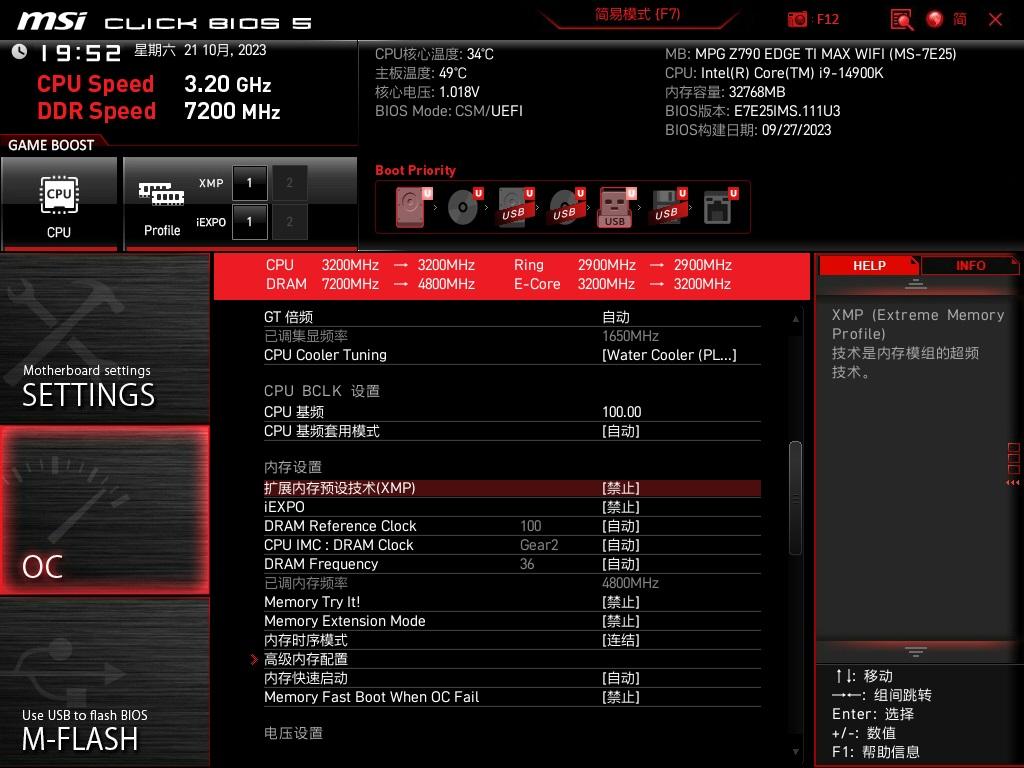The width and height of the screenshot is (1024, 768).
Task: Select the USB floppy boot device icon
Action: 669,207
